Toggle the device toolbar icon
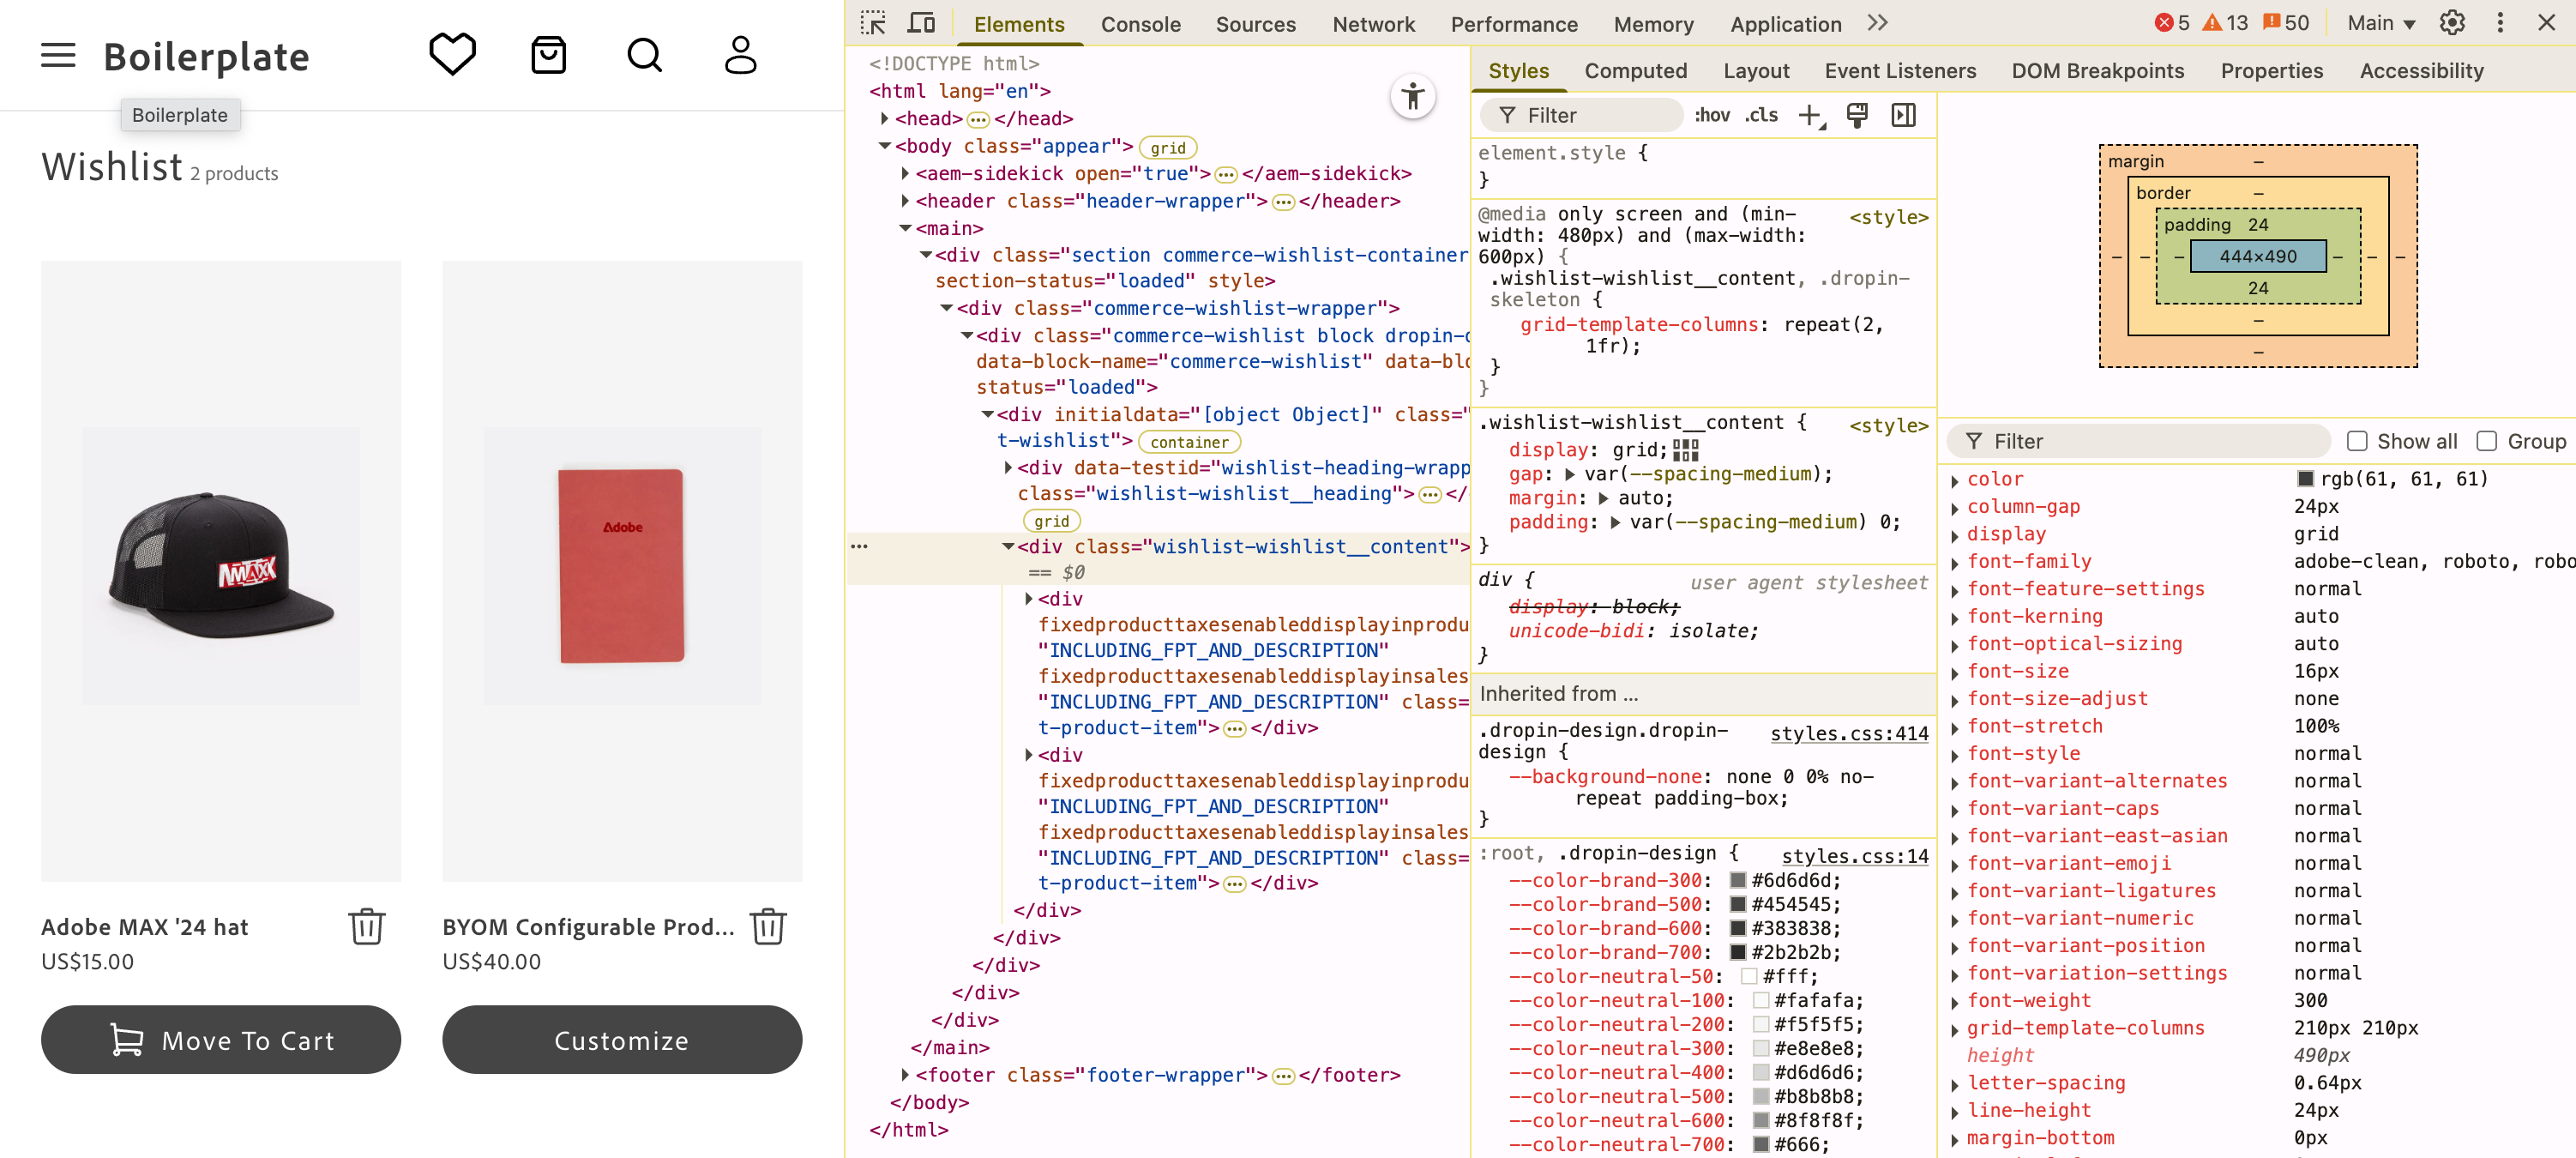2576x1158 pixels. 921,23
